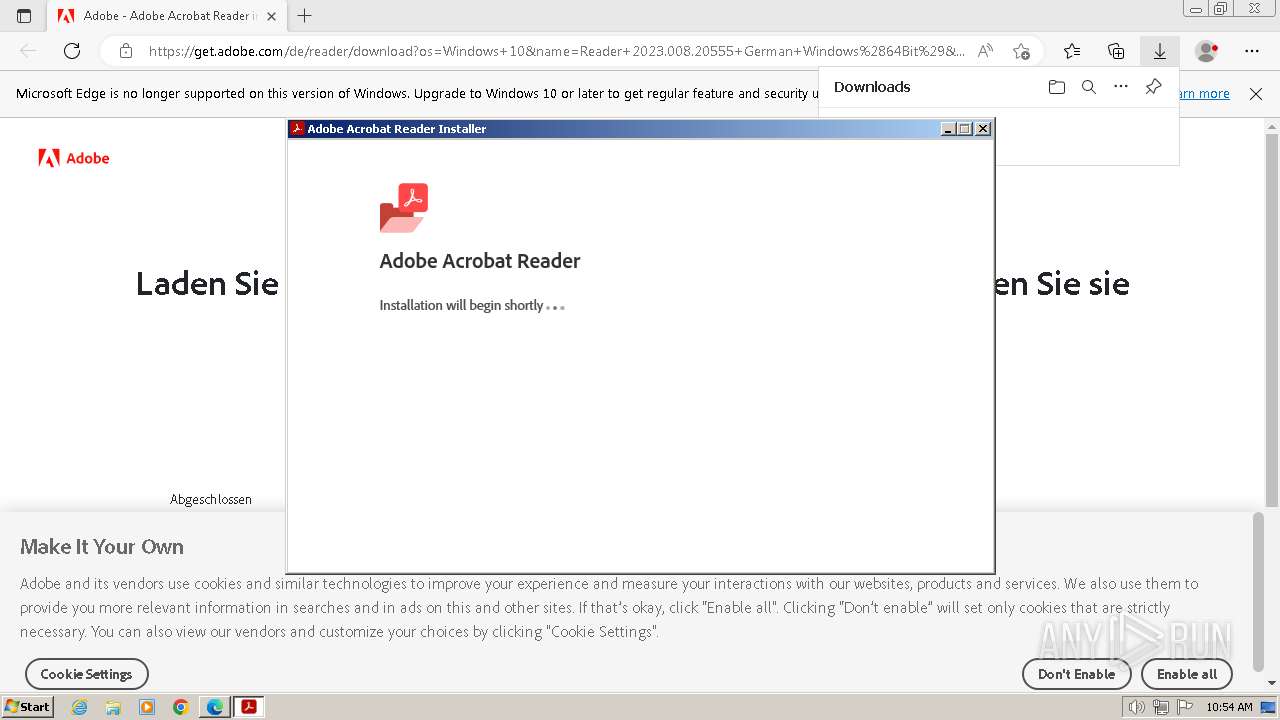
Task: Open Cookie Settings
Action: (x=86, y=674)
